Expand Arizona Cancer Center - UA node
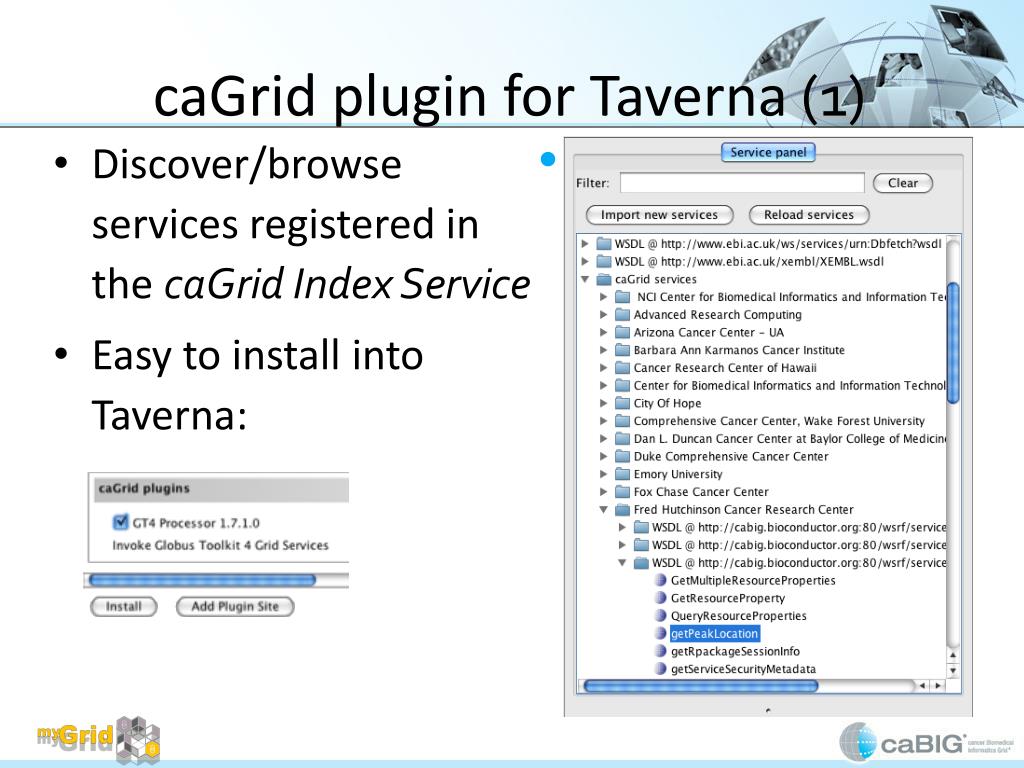 coord(604,332)
